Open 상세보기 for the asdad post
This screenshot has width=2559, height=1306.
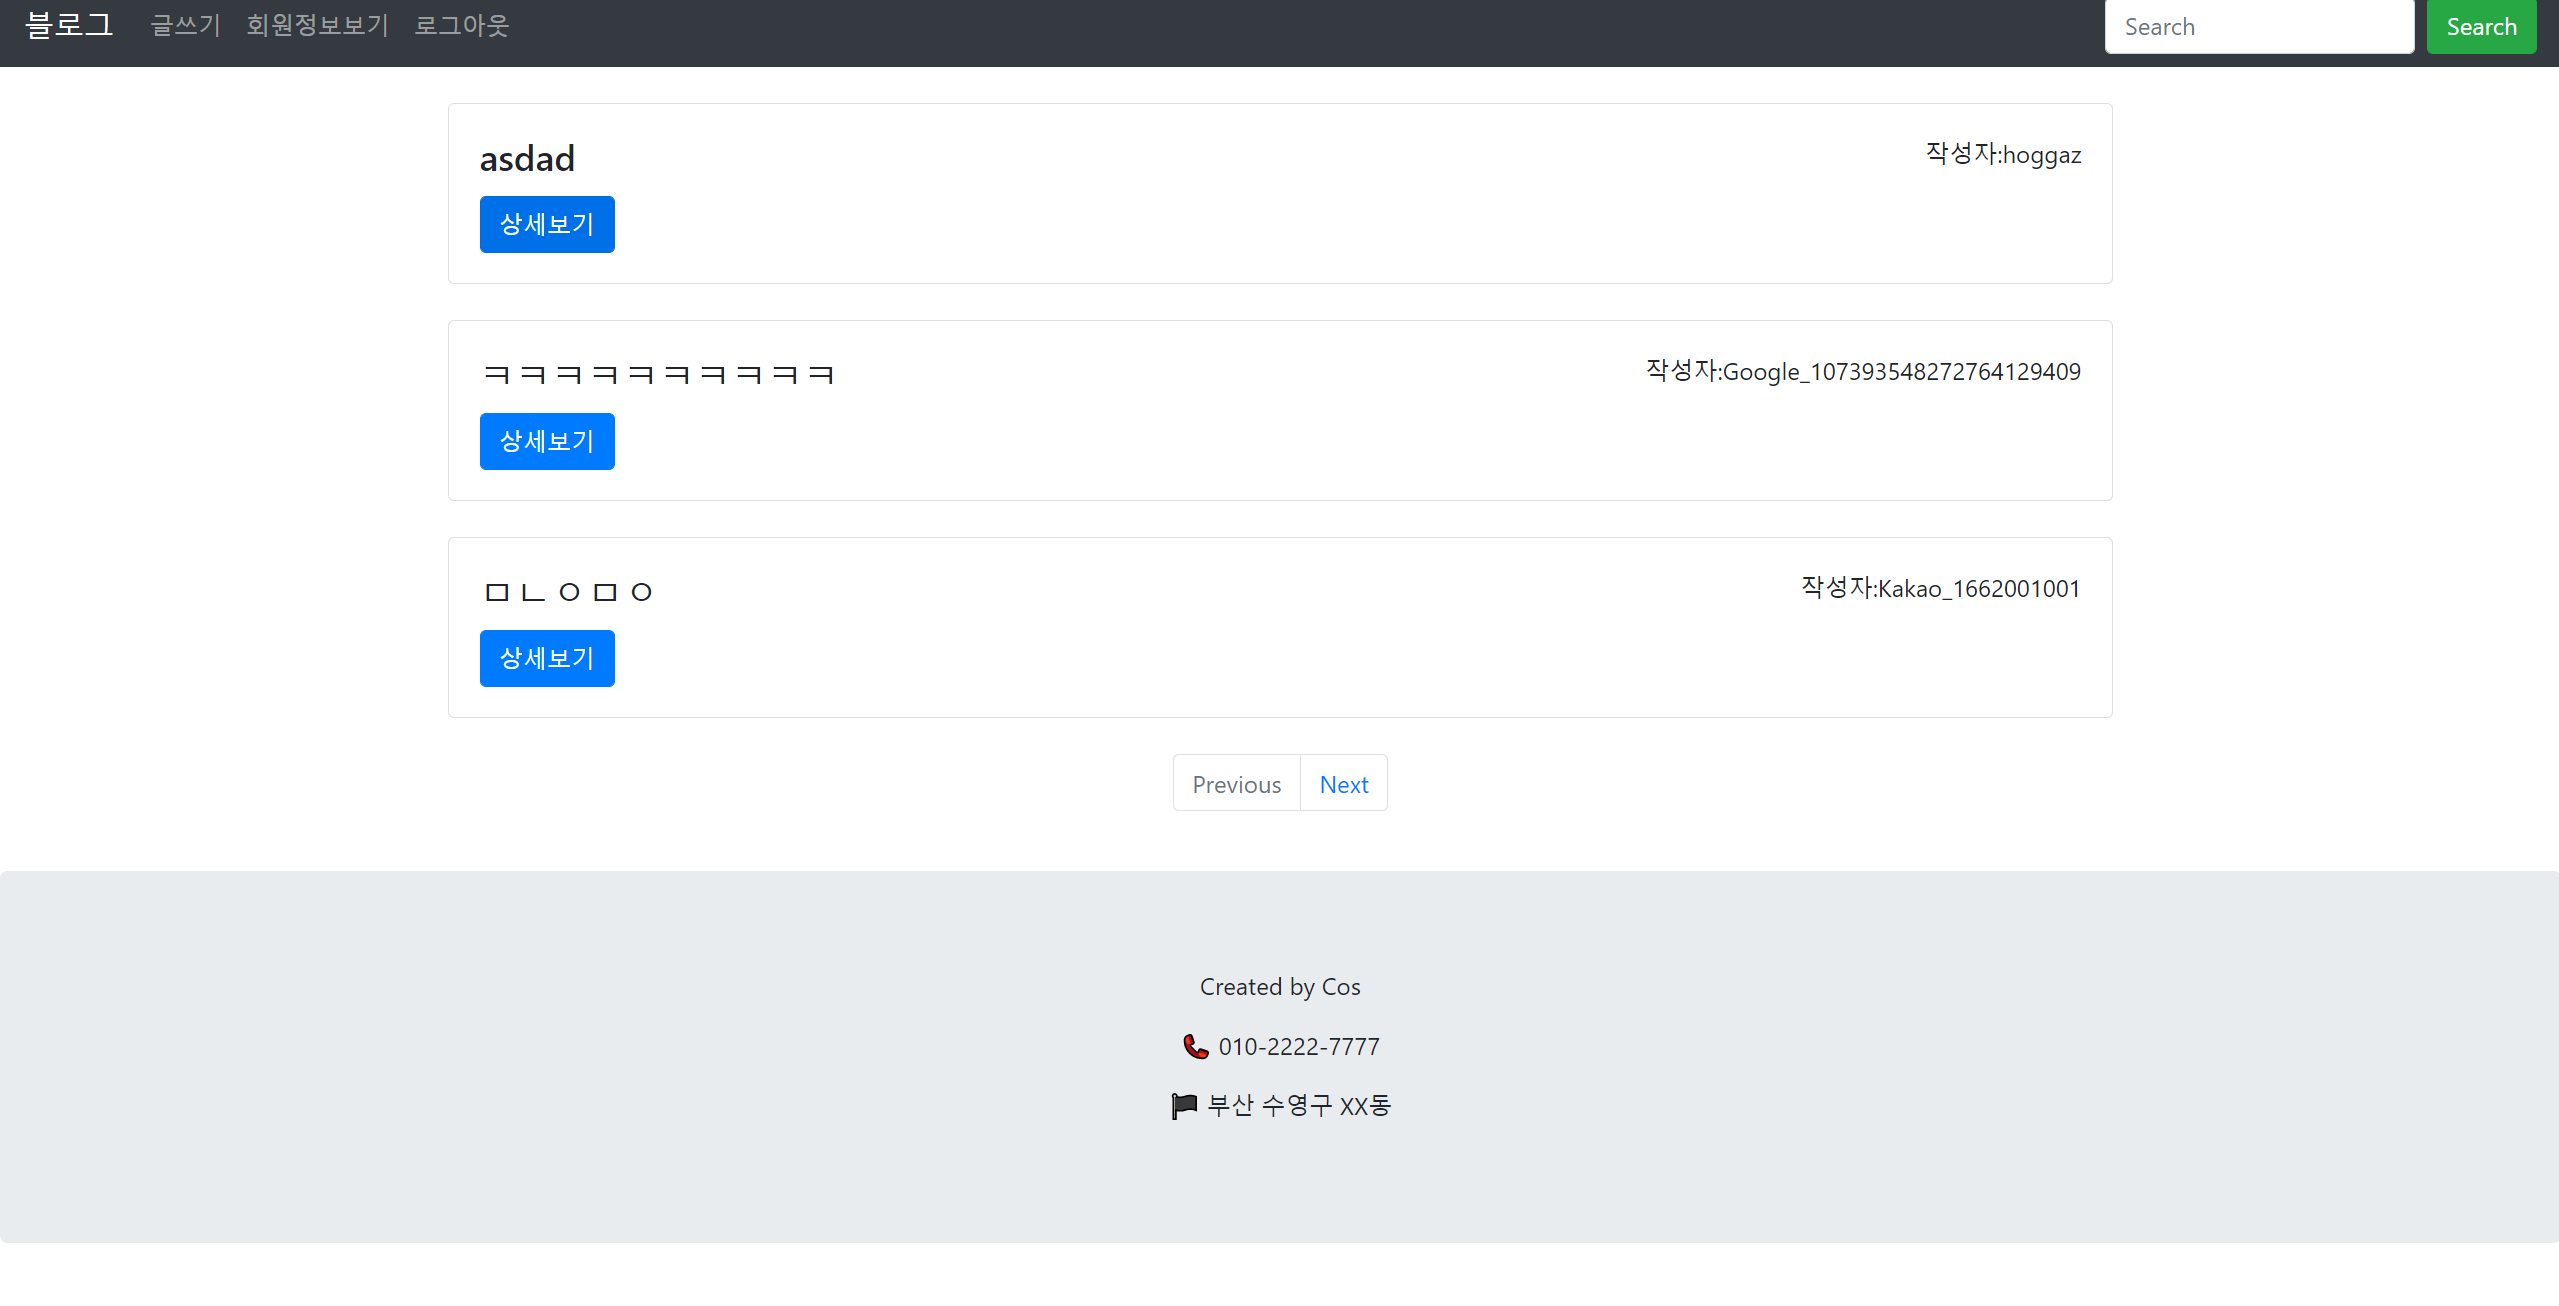coord(546,224)
